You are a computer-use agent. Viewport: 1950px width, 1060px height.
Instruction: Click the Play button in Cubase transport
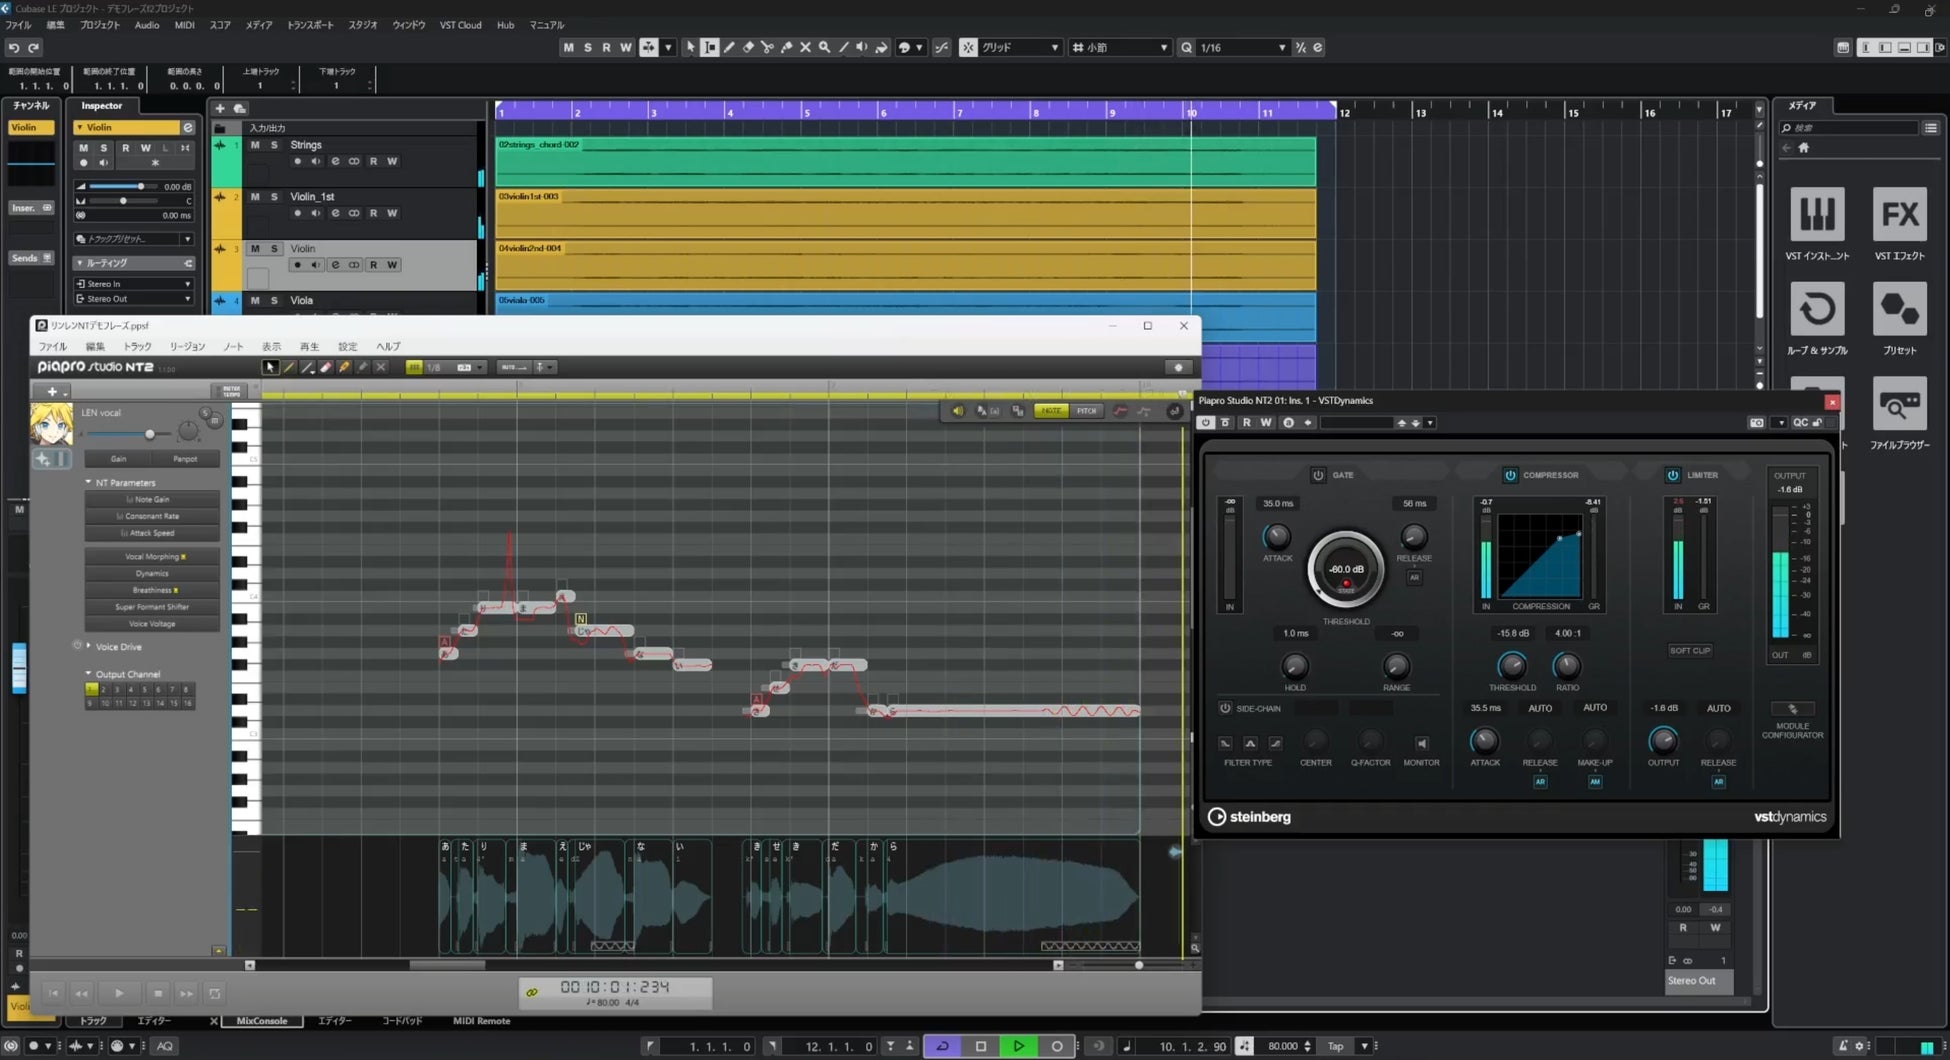click(1018, 1046)
